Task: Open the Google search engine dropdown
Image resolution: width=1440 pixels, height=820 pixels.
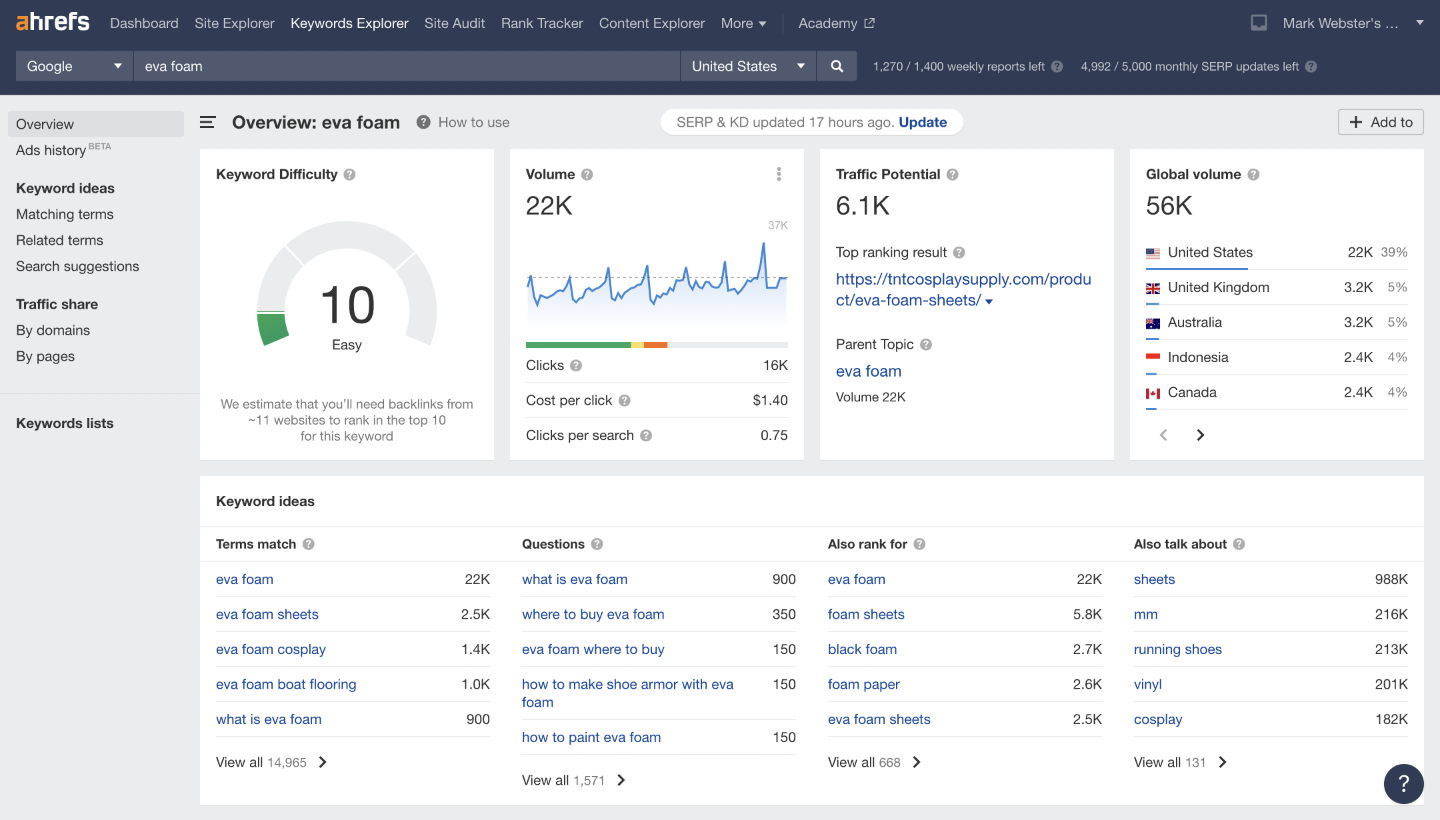Action: click(75, 66)
